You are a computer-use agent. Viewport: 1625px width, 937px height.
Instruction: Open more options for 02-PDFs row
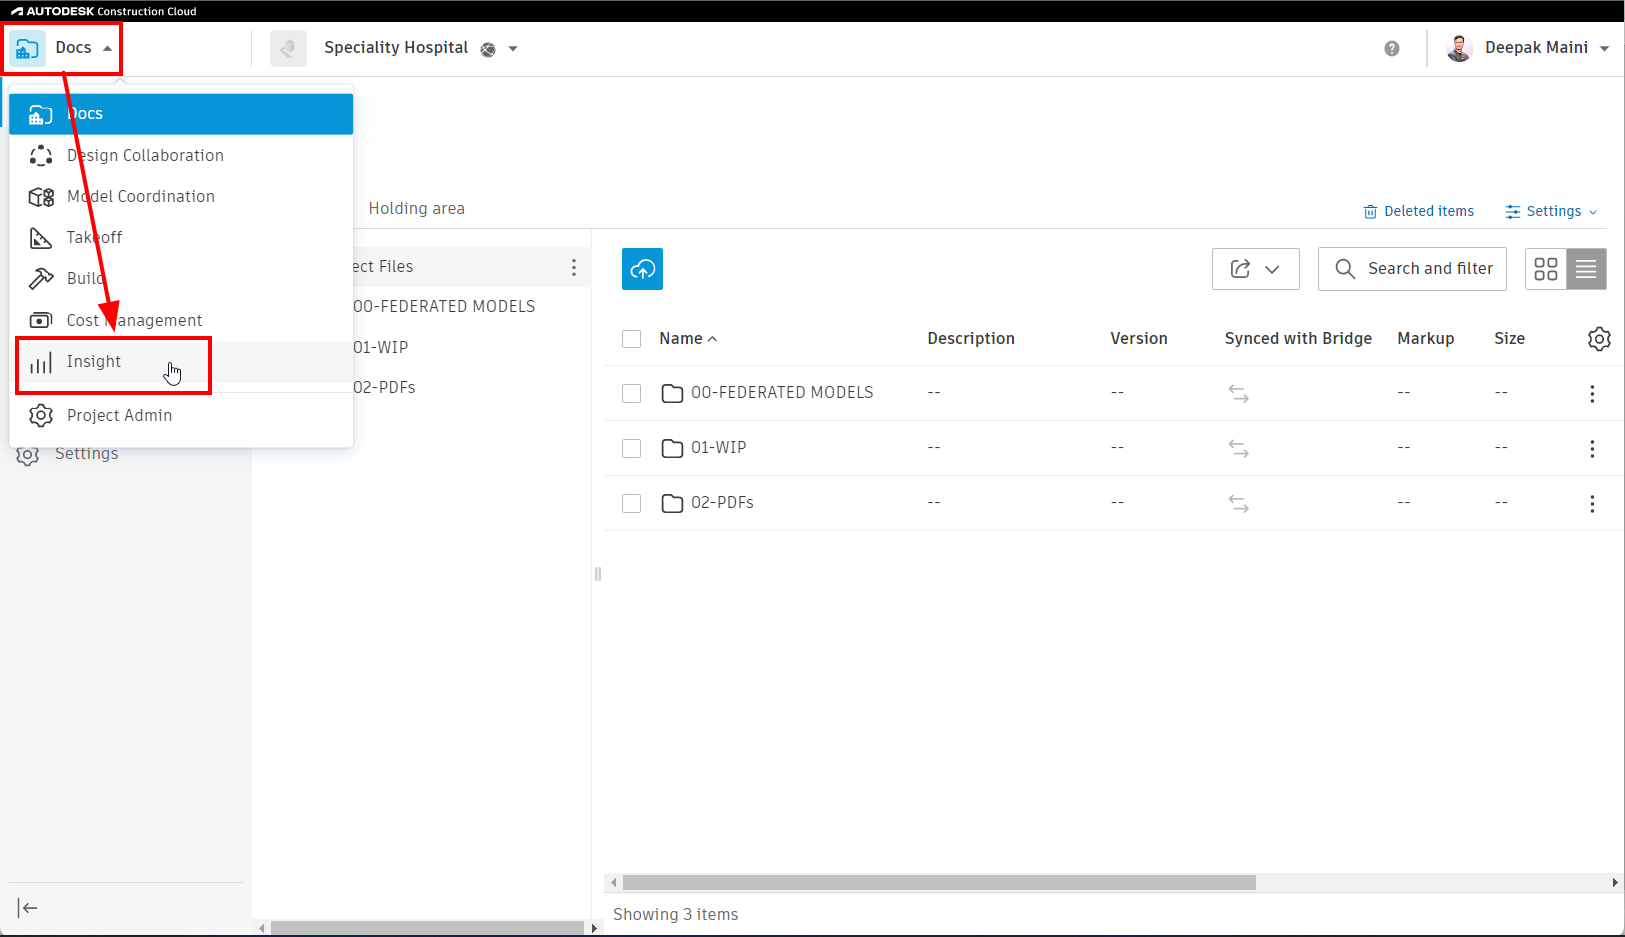click(1592, 504)
